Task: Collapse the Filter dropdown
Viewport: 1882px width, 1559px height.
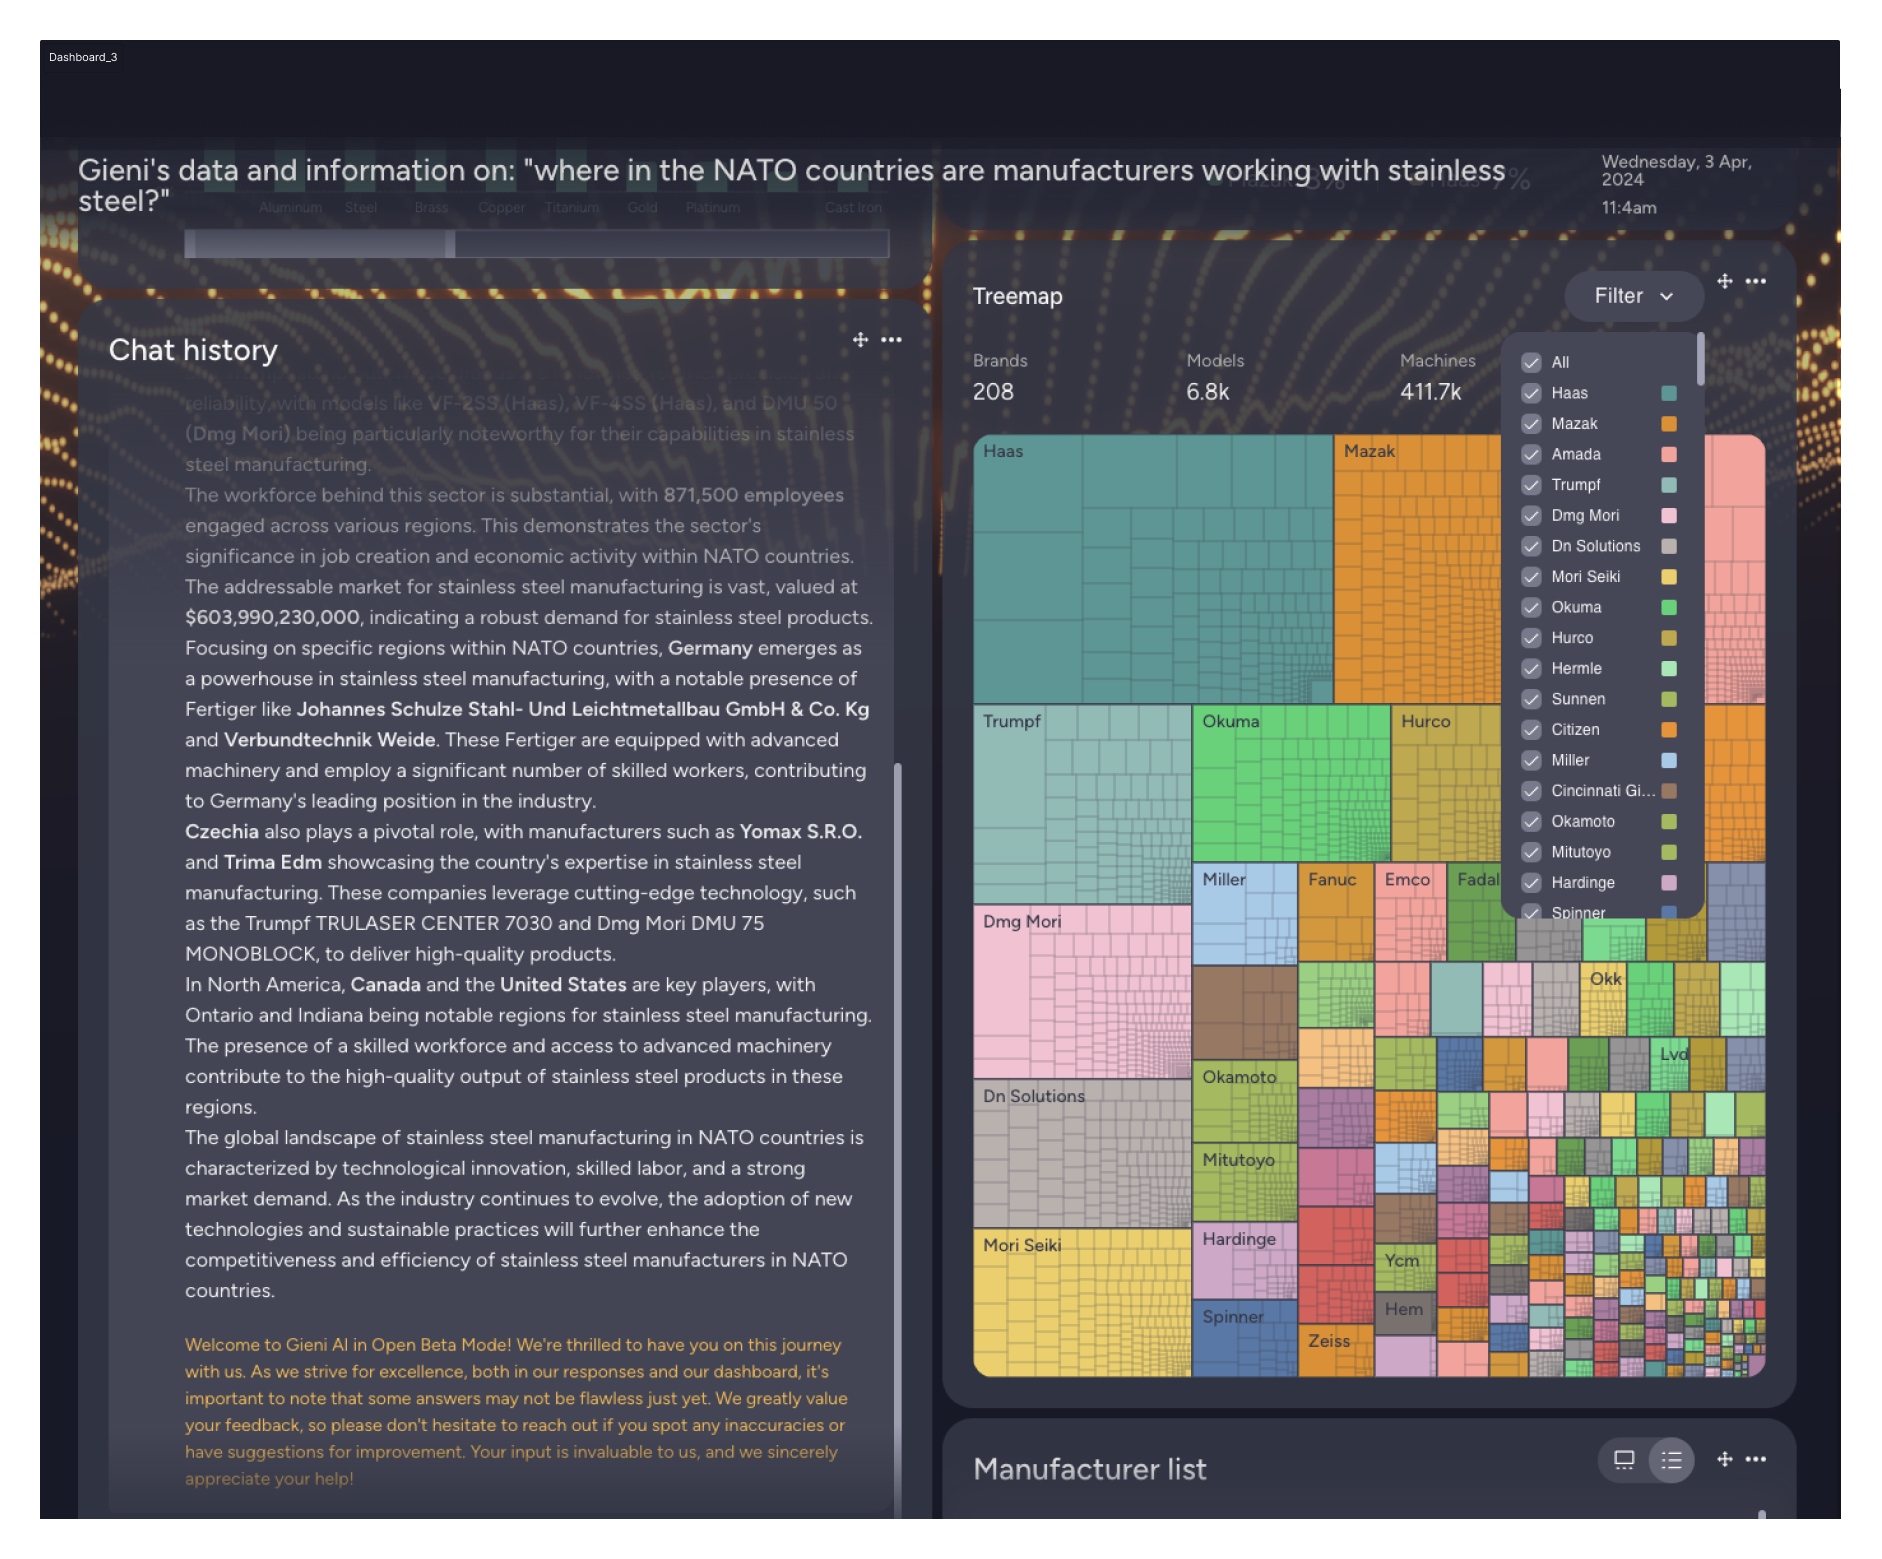Action: [x=1633, y=295]
